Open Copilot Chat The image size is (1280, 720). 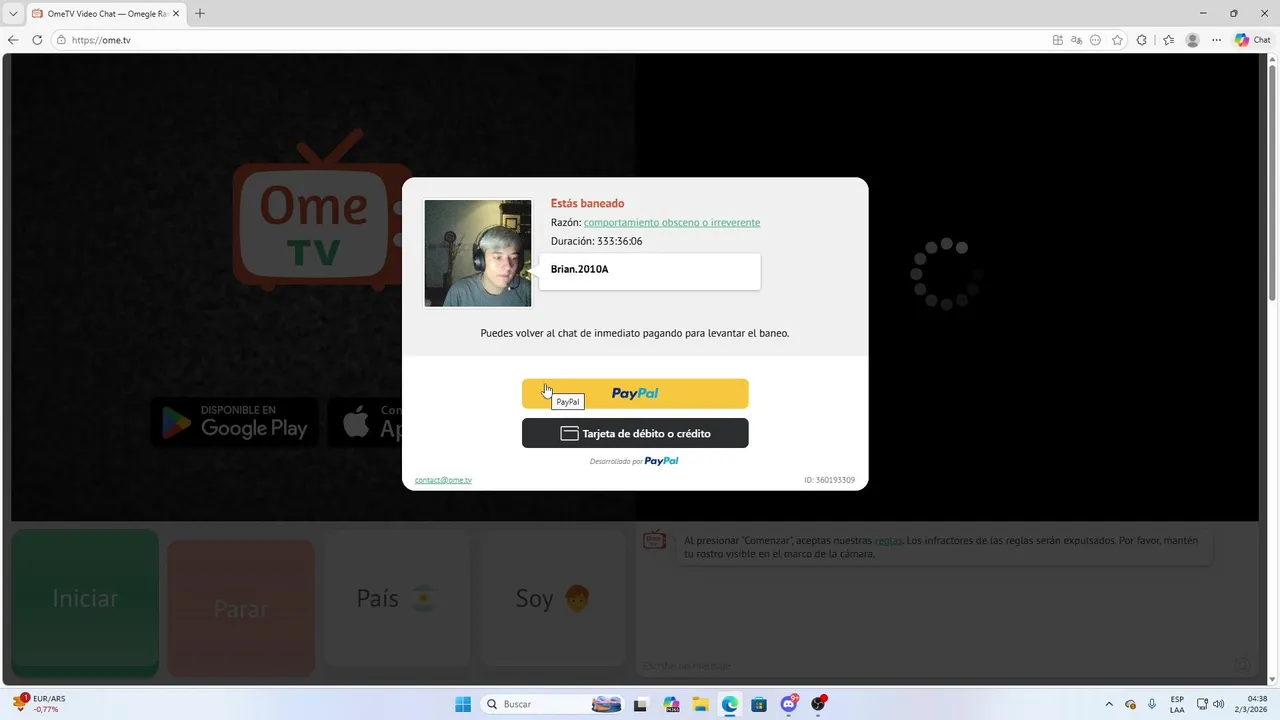coord(1253,40)
